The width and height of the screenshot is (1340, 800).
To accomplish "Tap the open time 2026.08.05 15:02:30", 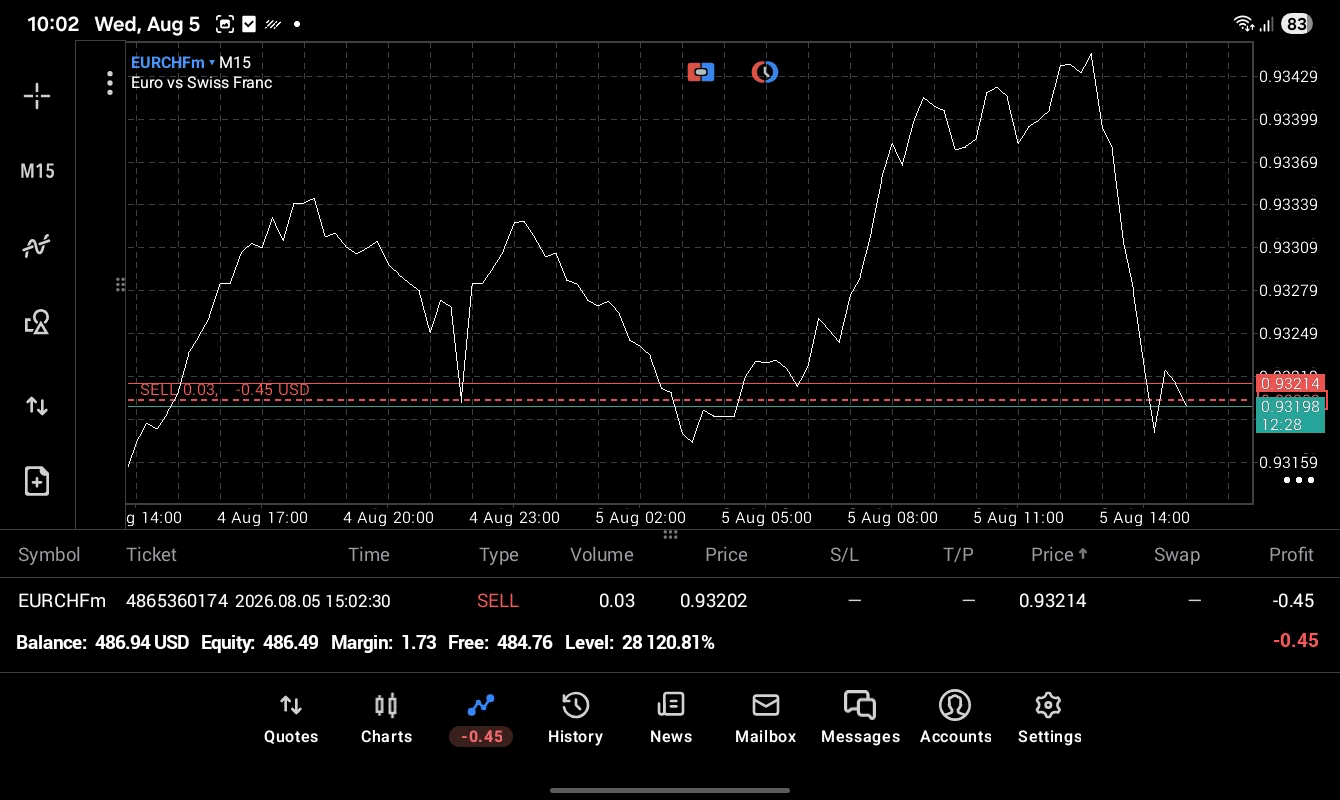I will click(312, 601).
